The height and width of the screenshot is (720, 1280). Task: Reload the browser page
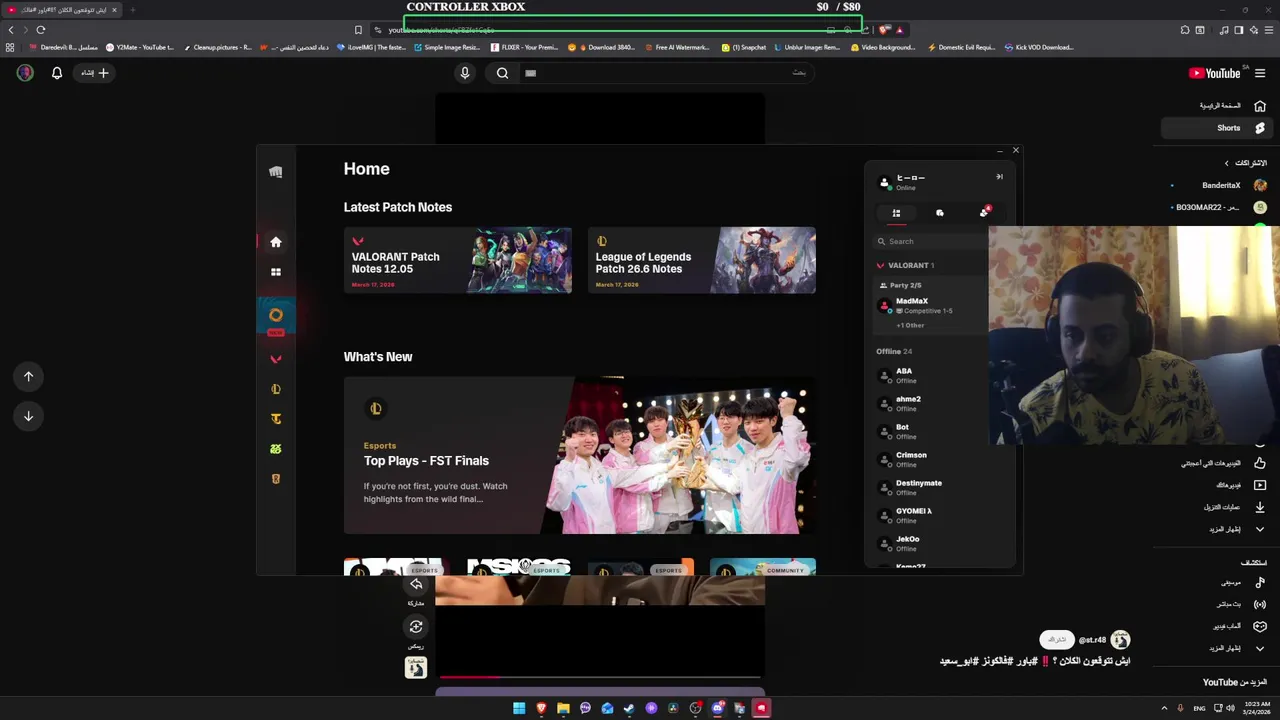(x=41, y=30)
